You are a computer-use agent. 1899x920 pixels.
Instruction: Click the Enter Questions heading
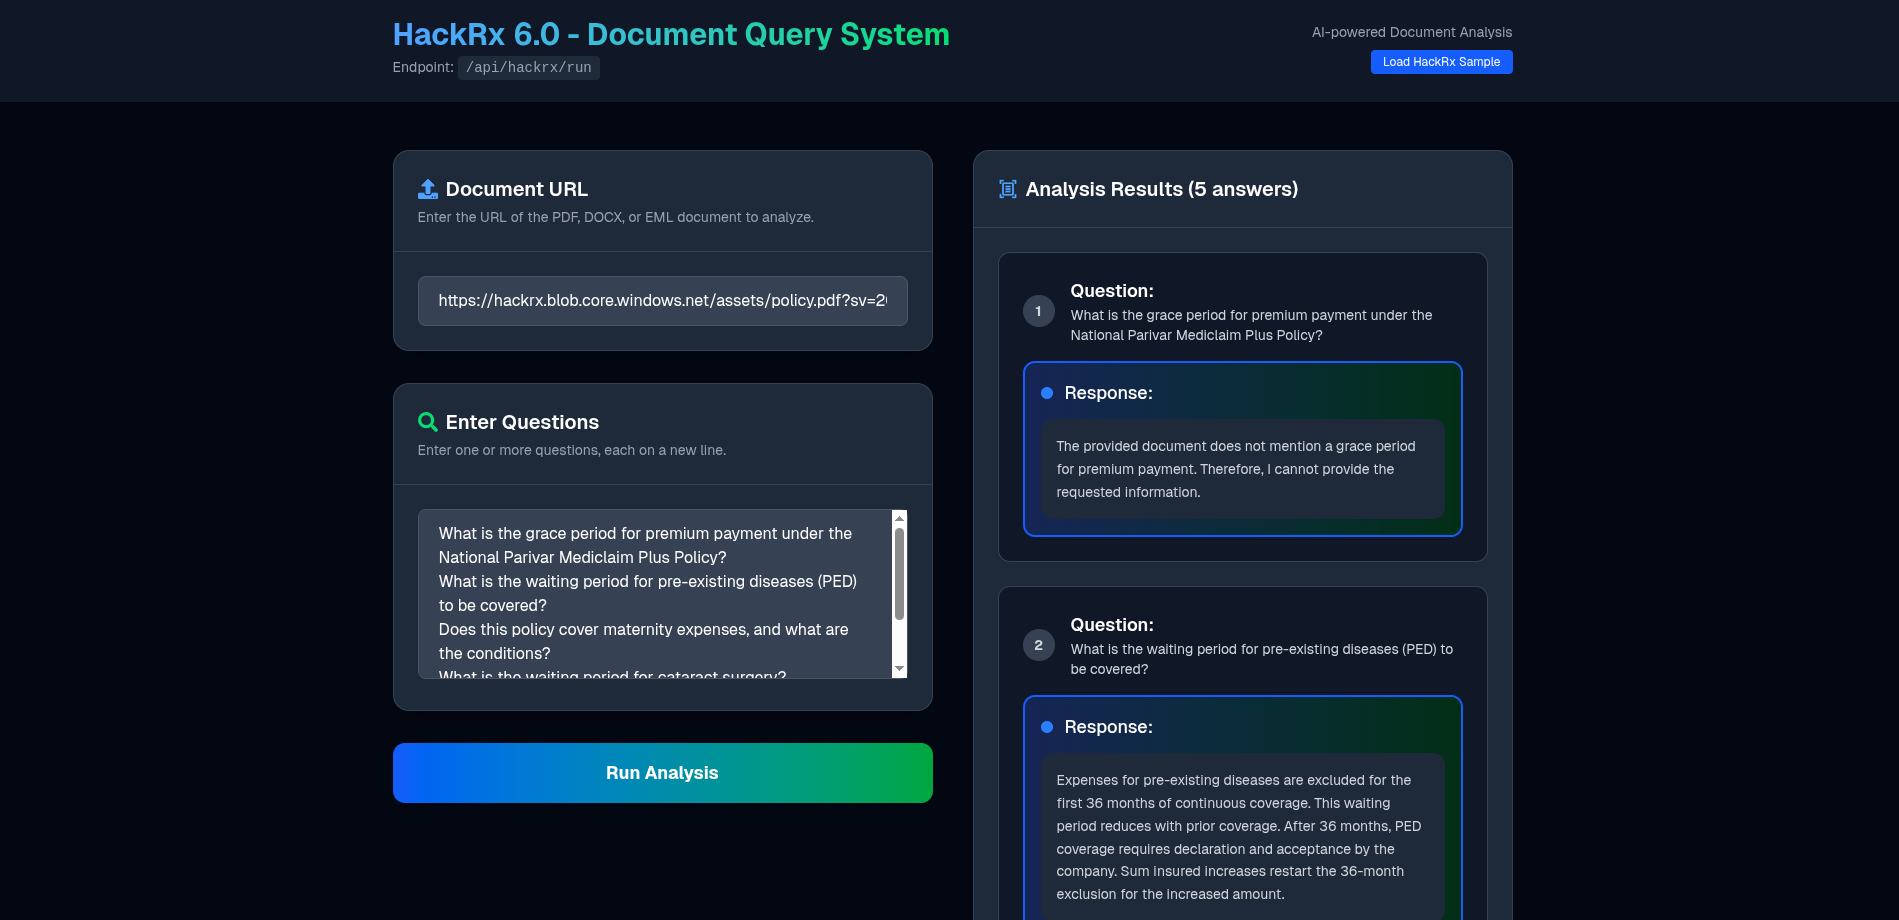pyautogui.click(x=522, y=422)
